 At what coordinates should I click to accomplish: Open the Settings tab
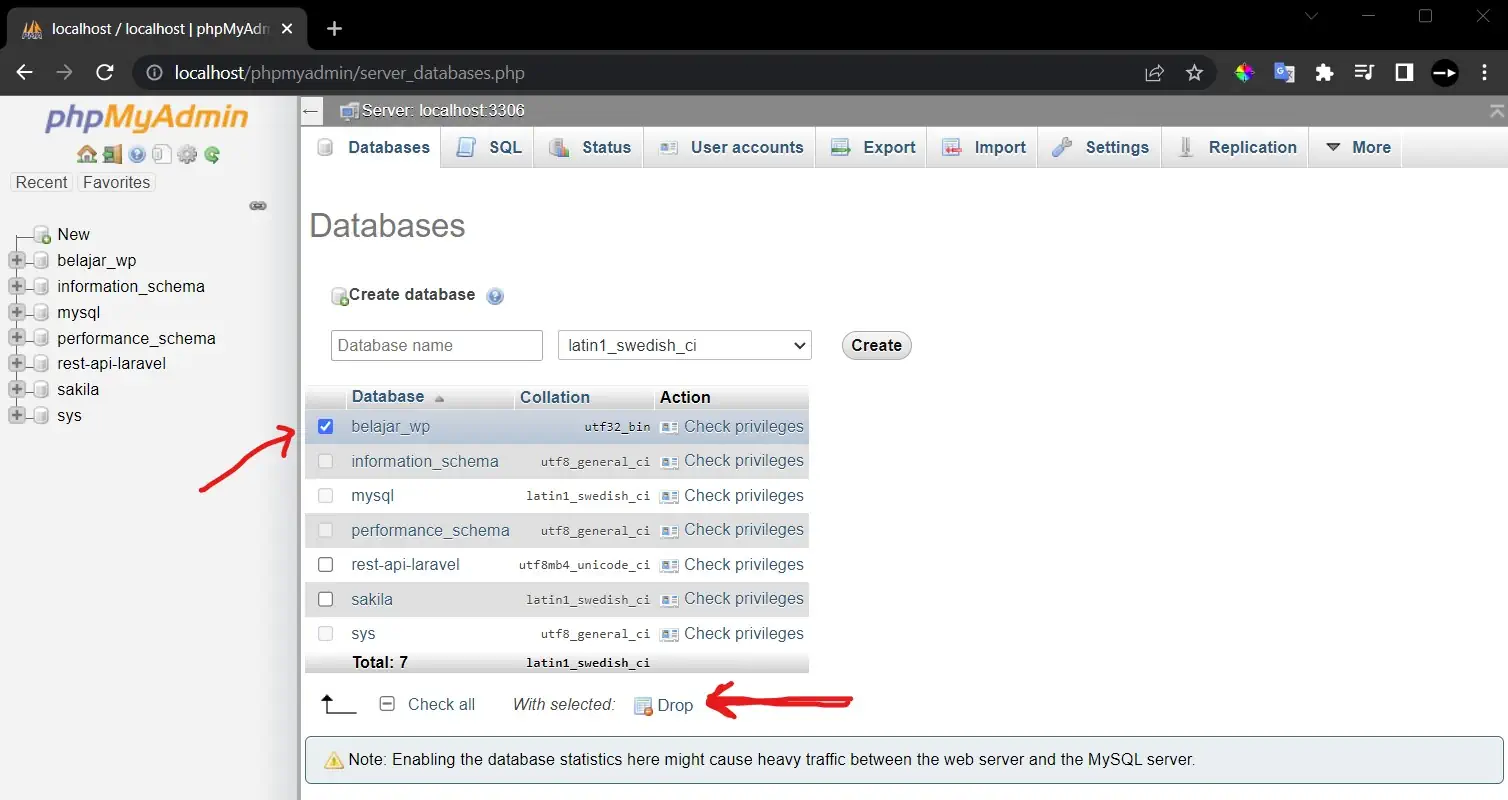1100,147
